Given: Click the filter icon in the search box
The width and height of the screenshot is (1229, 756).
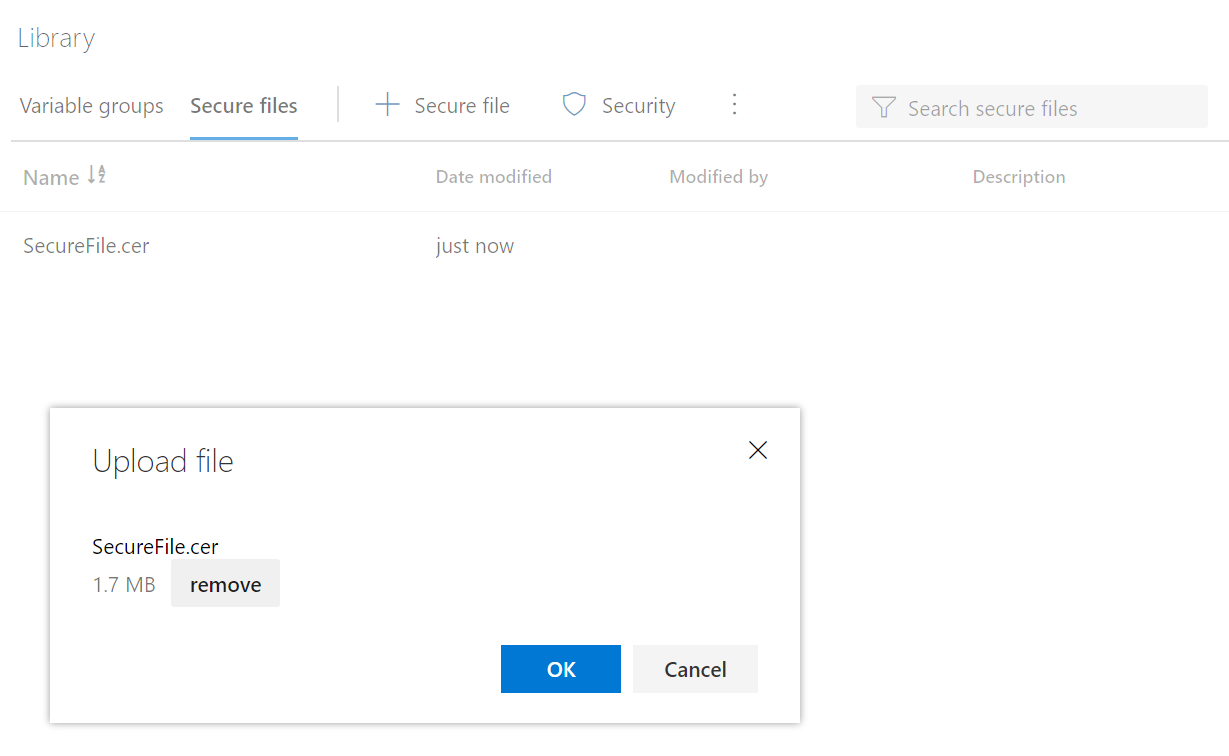Looking at the screenshot, I should coord(883,107).
